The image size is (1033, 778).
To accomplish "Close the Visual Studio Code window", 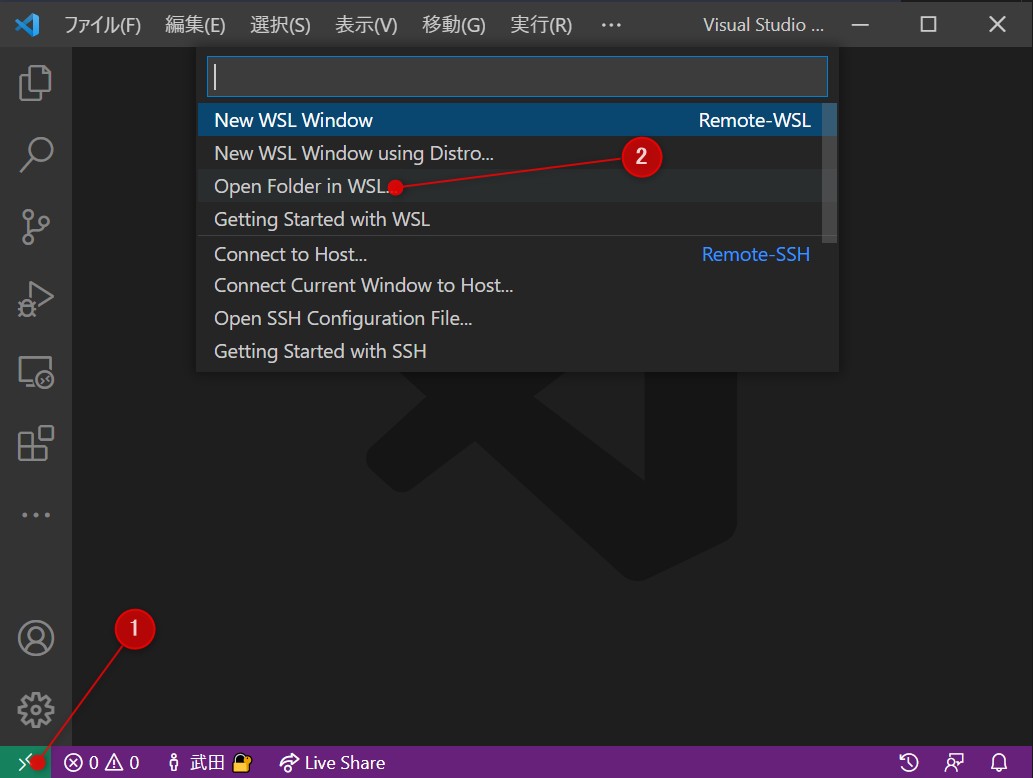I will (997, 25).
